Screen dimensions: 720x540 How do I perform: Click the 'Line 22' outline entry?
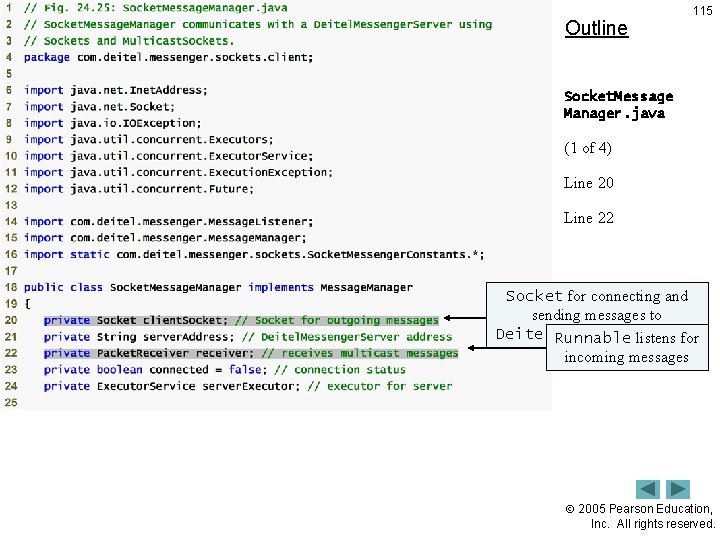tap(588, 218)
